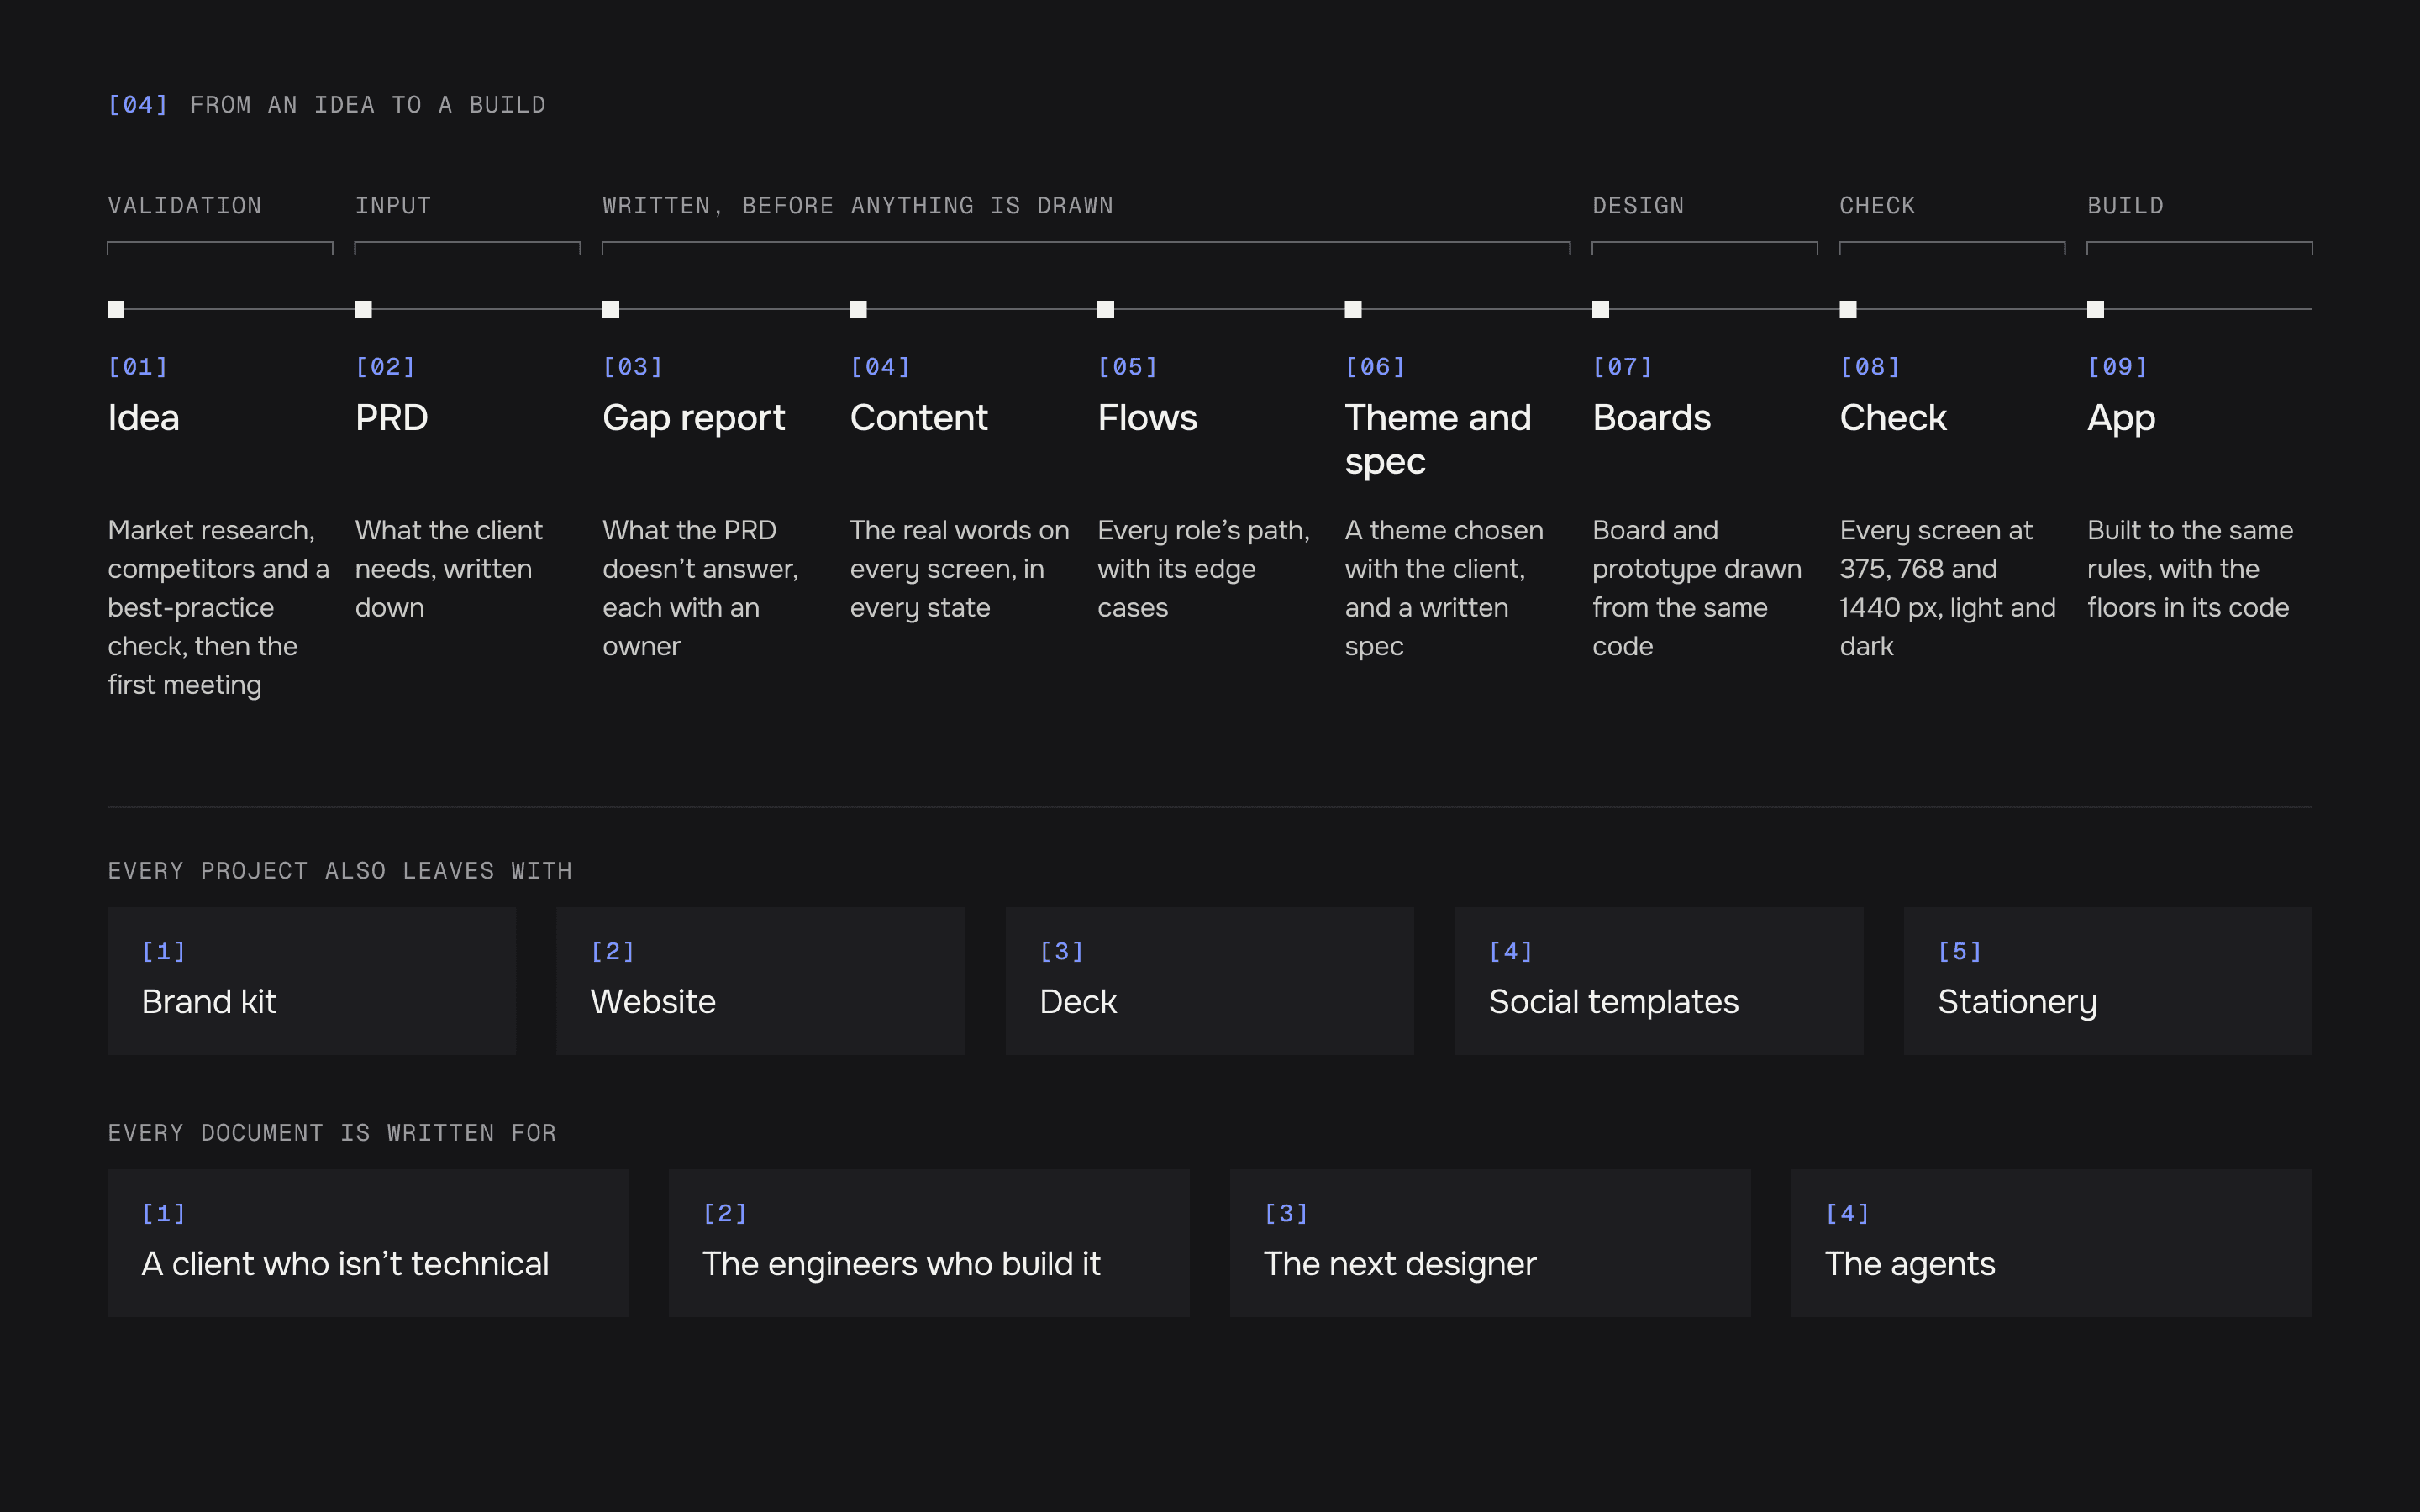Click the 'Theme and spec' step heading
2420x1512 pixels.
pos(1438,440)
